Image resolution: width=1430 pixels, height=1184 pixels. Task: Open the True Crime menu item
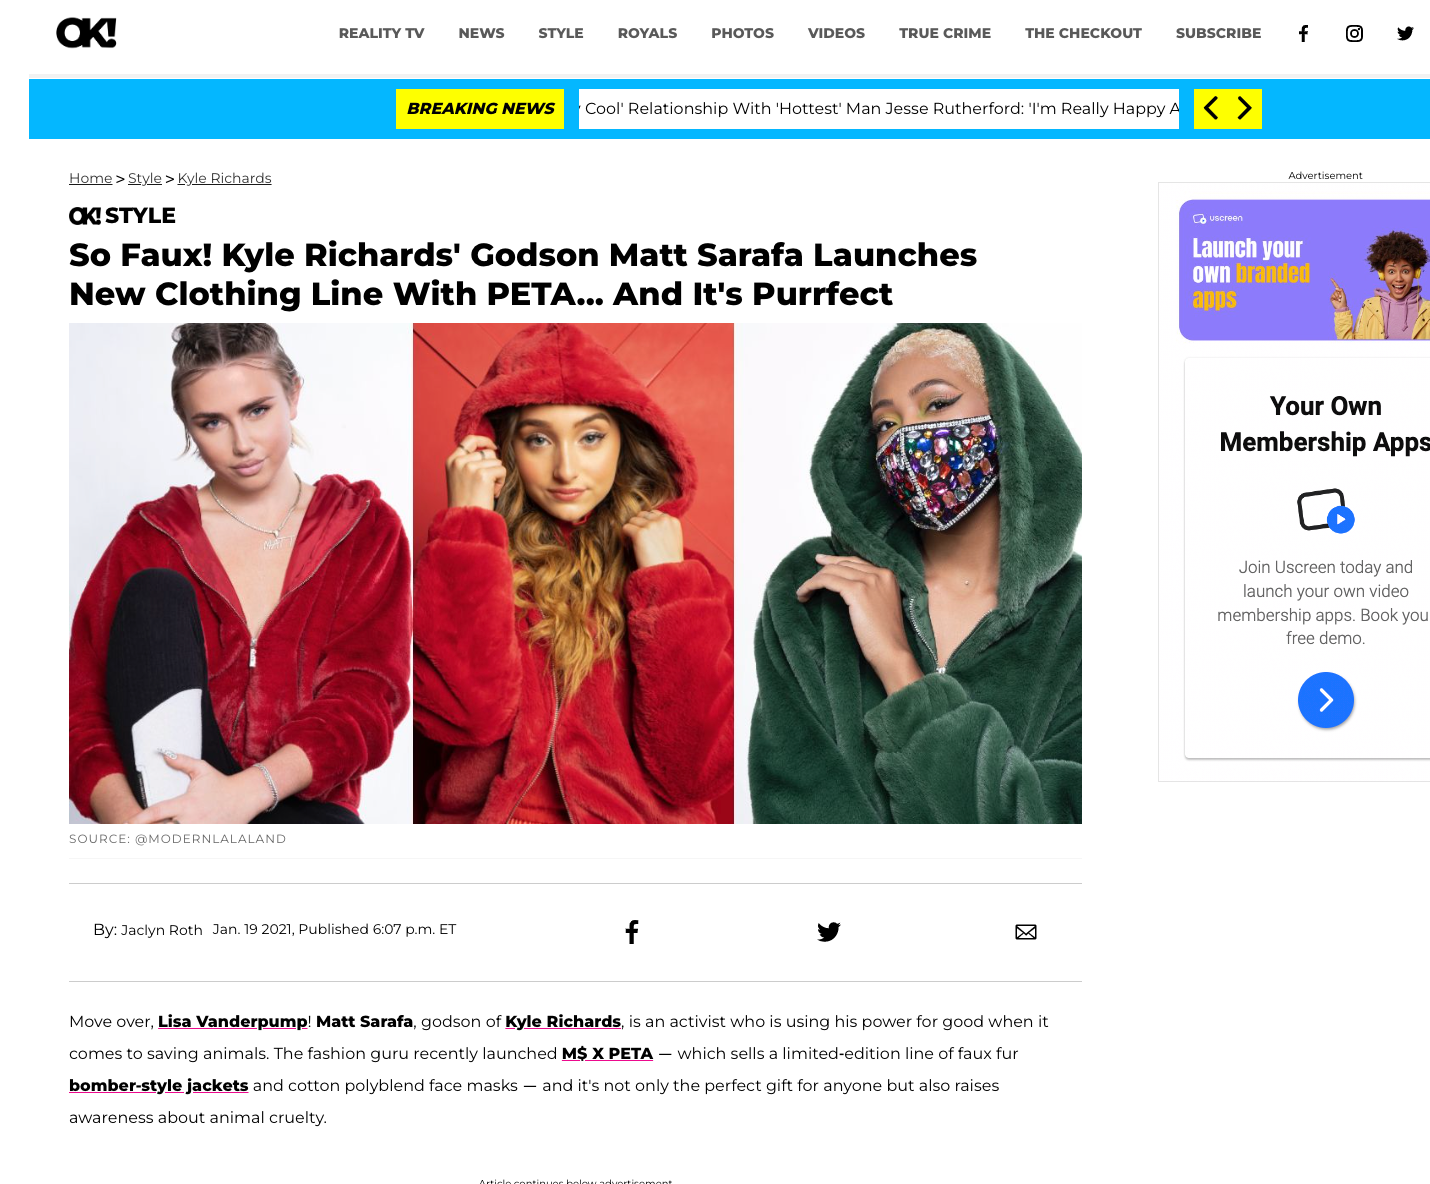(945, 33)
